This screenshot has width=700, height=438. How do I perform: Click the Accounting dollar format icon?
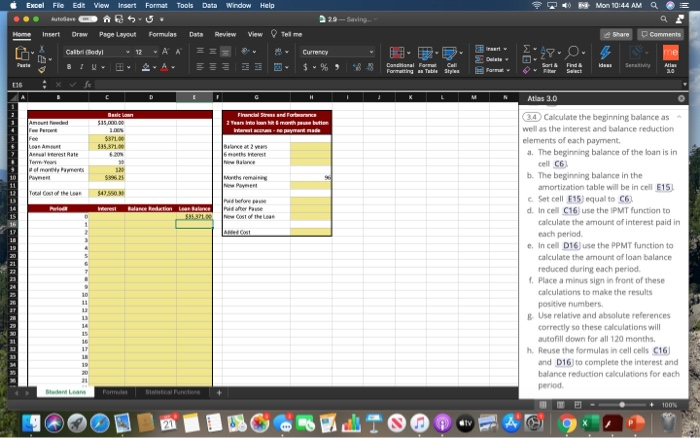305,67
